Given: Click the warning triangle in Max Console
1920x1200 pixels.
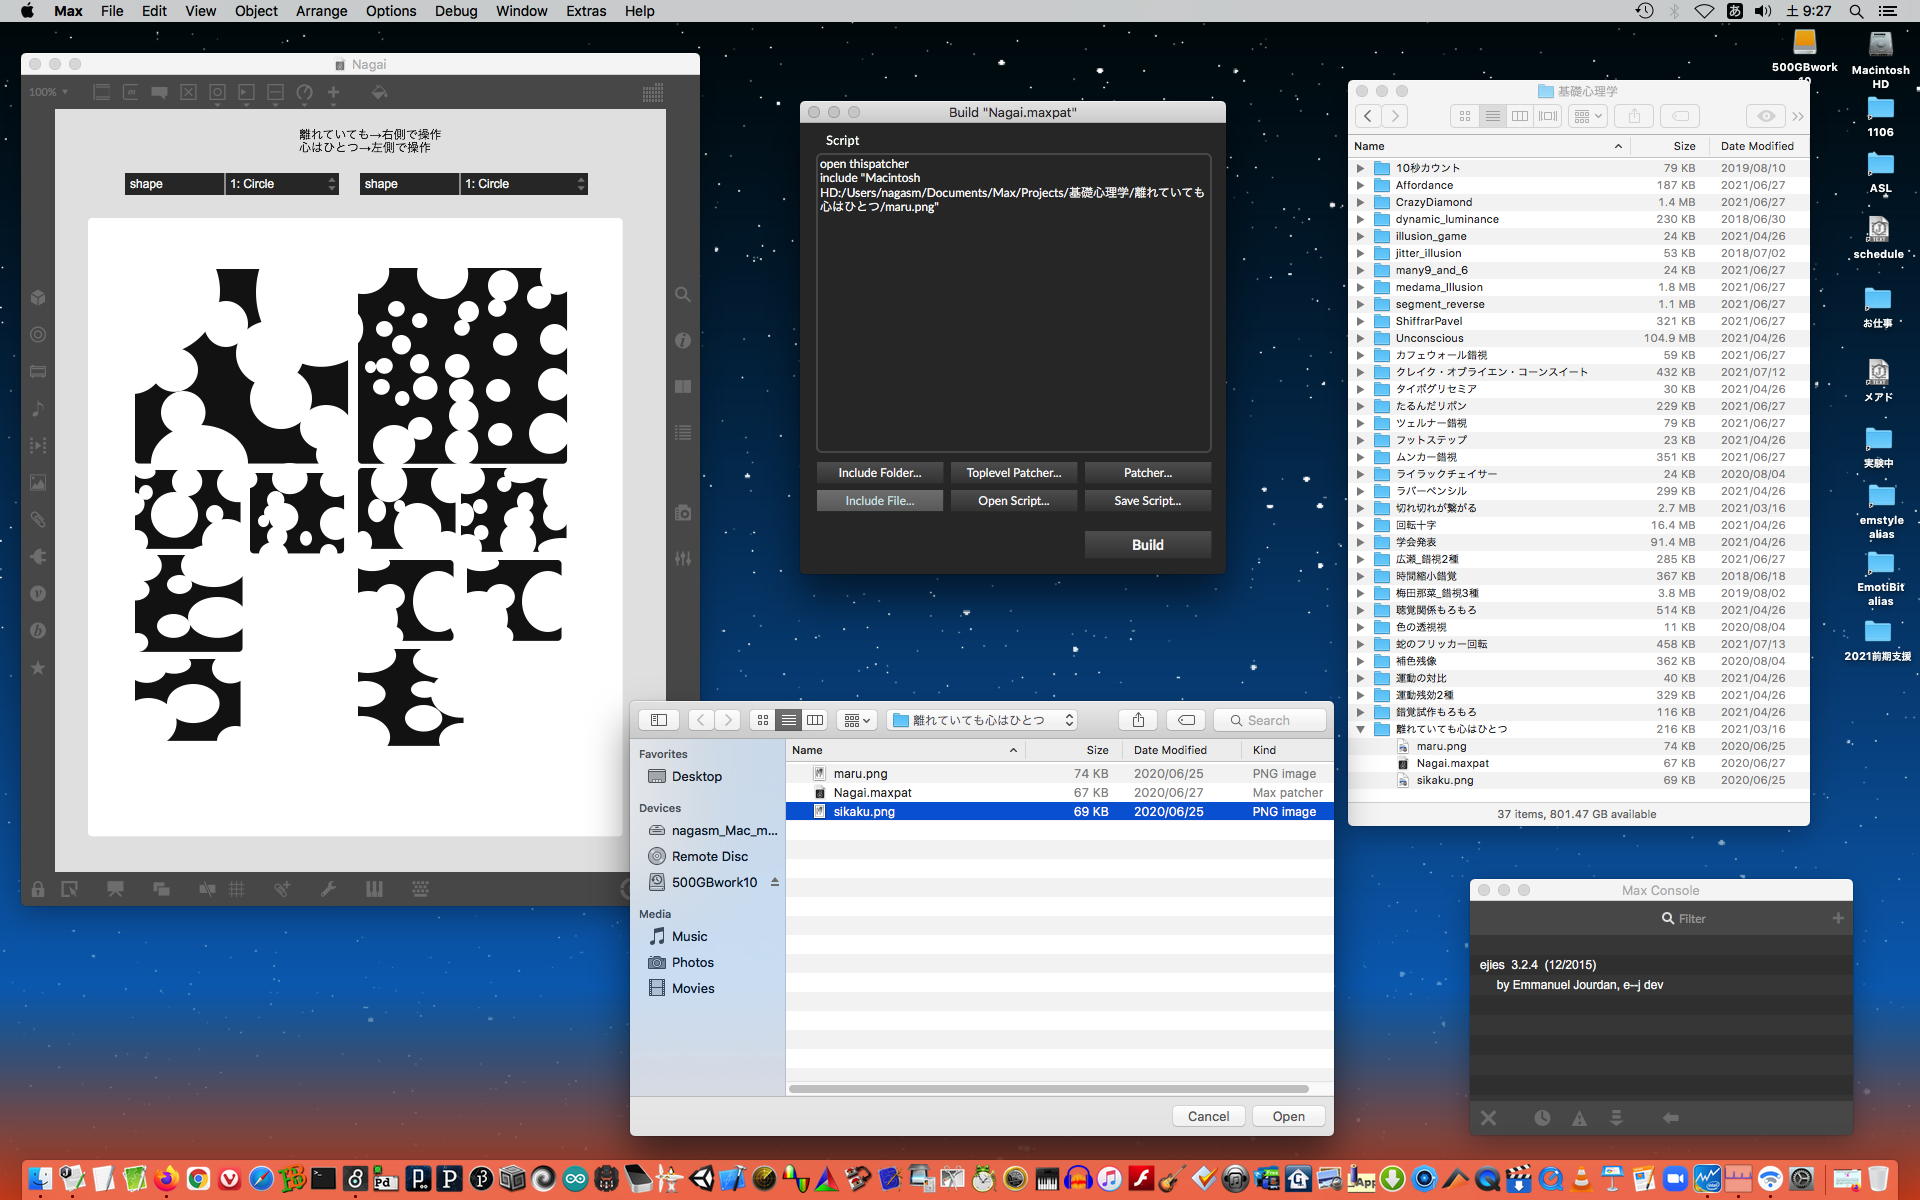Looking at the screenshot, I should coord(1579,1118).
